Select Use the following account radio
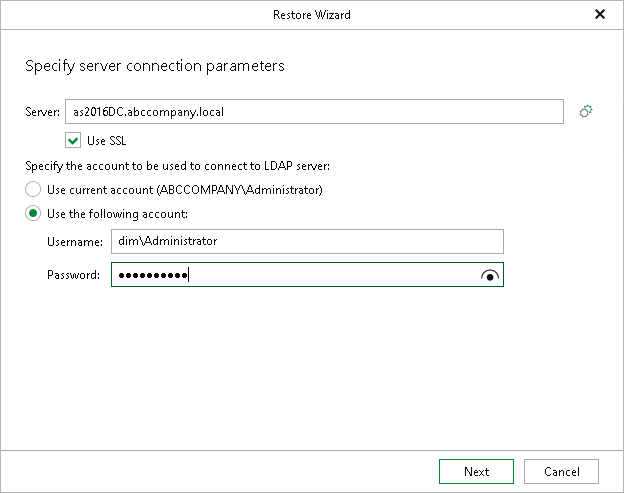Viewport: 624px width, 493px height. (33, 214)
